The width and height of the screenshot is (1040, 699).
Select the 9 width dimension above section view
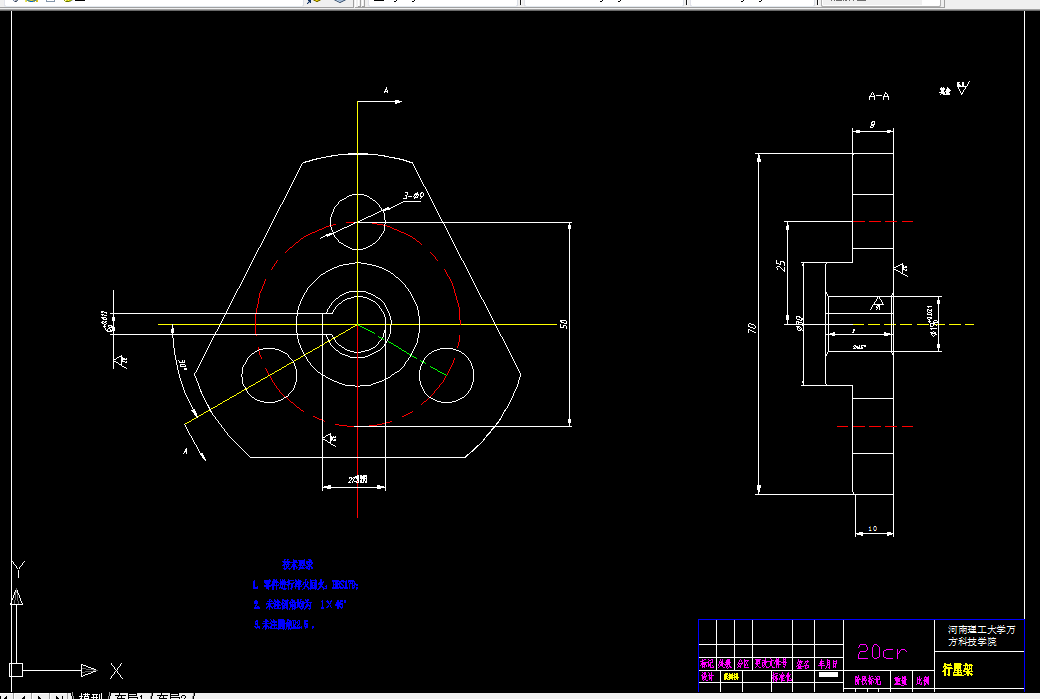click(873, 124)
